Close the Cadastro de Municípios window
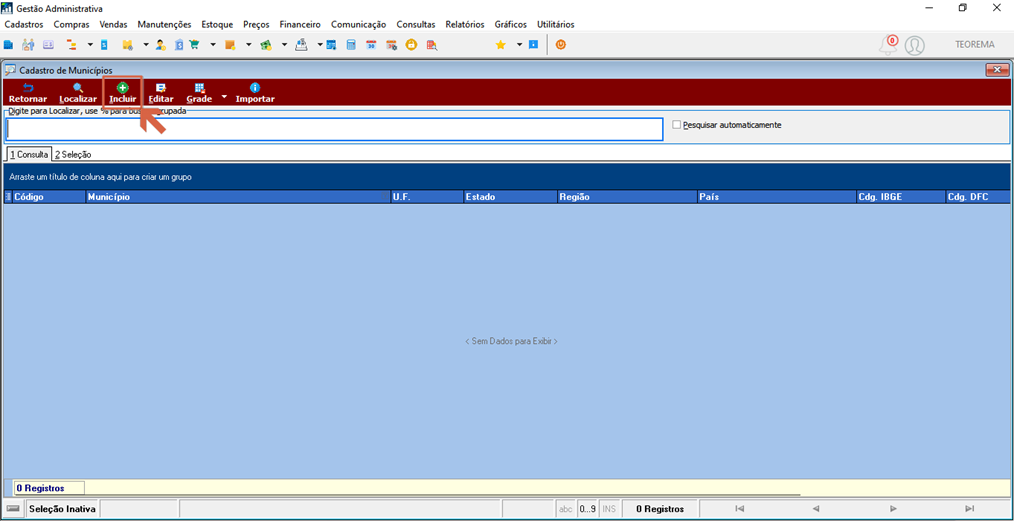This screenshot has height=521, width=1014. 997,69
